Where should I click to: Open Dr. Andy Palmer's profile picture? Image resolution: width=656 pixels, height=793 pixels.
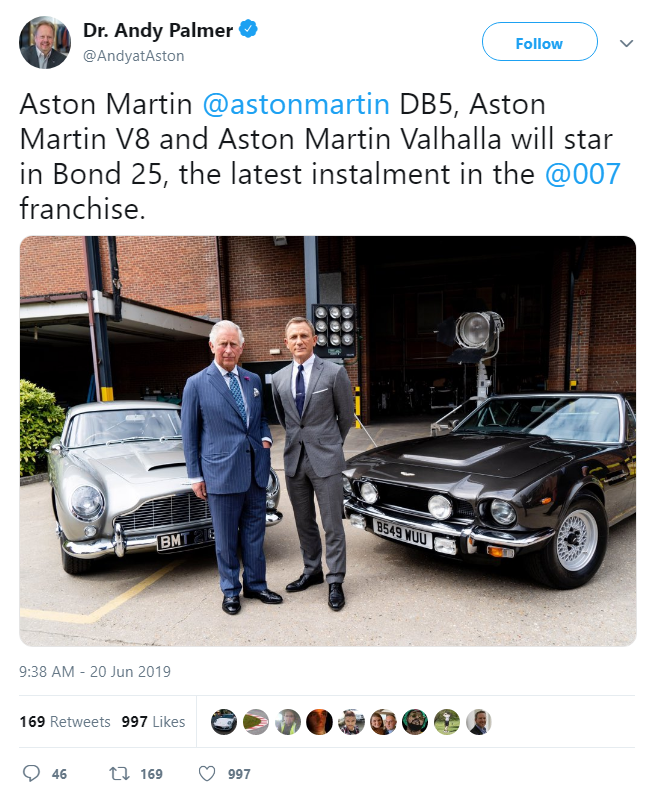click(45, 42)
